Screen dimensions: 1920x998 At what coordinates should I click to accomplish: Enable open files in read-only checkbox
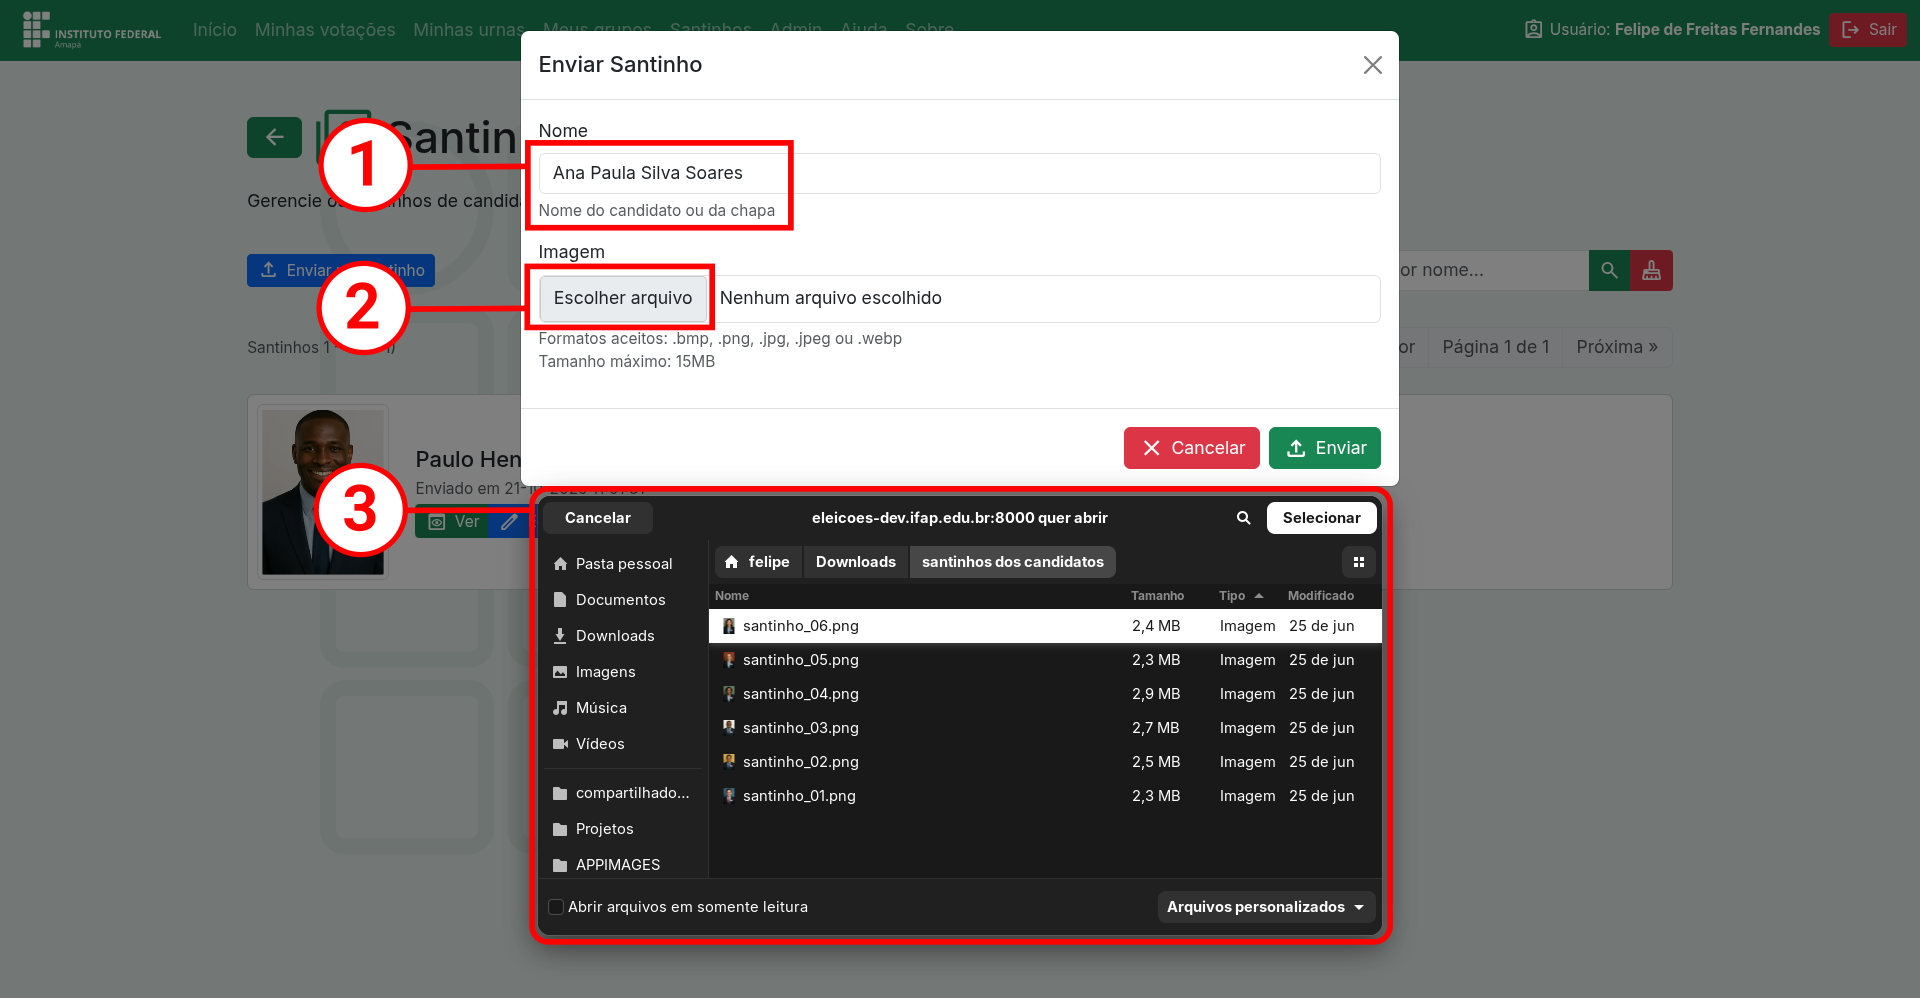click(556, 907)
